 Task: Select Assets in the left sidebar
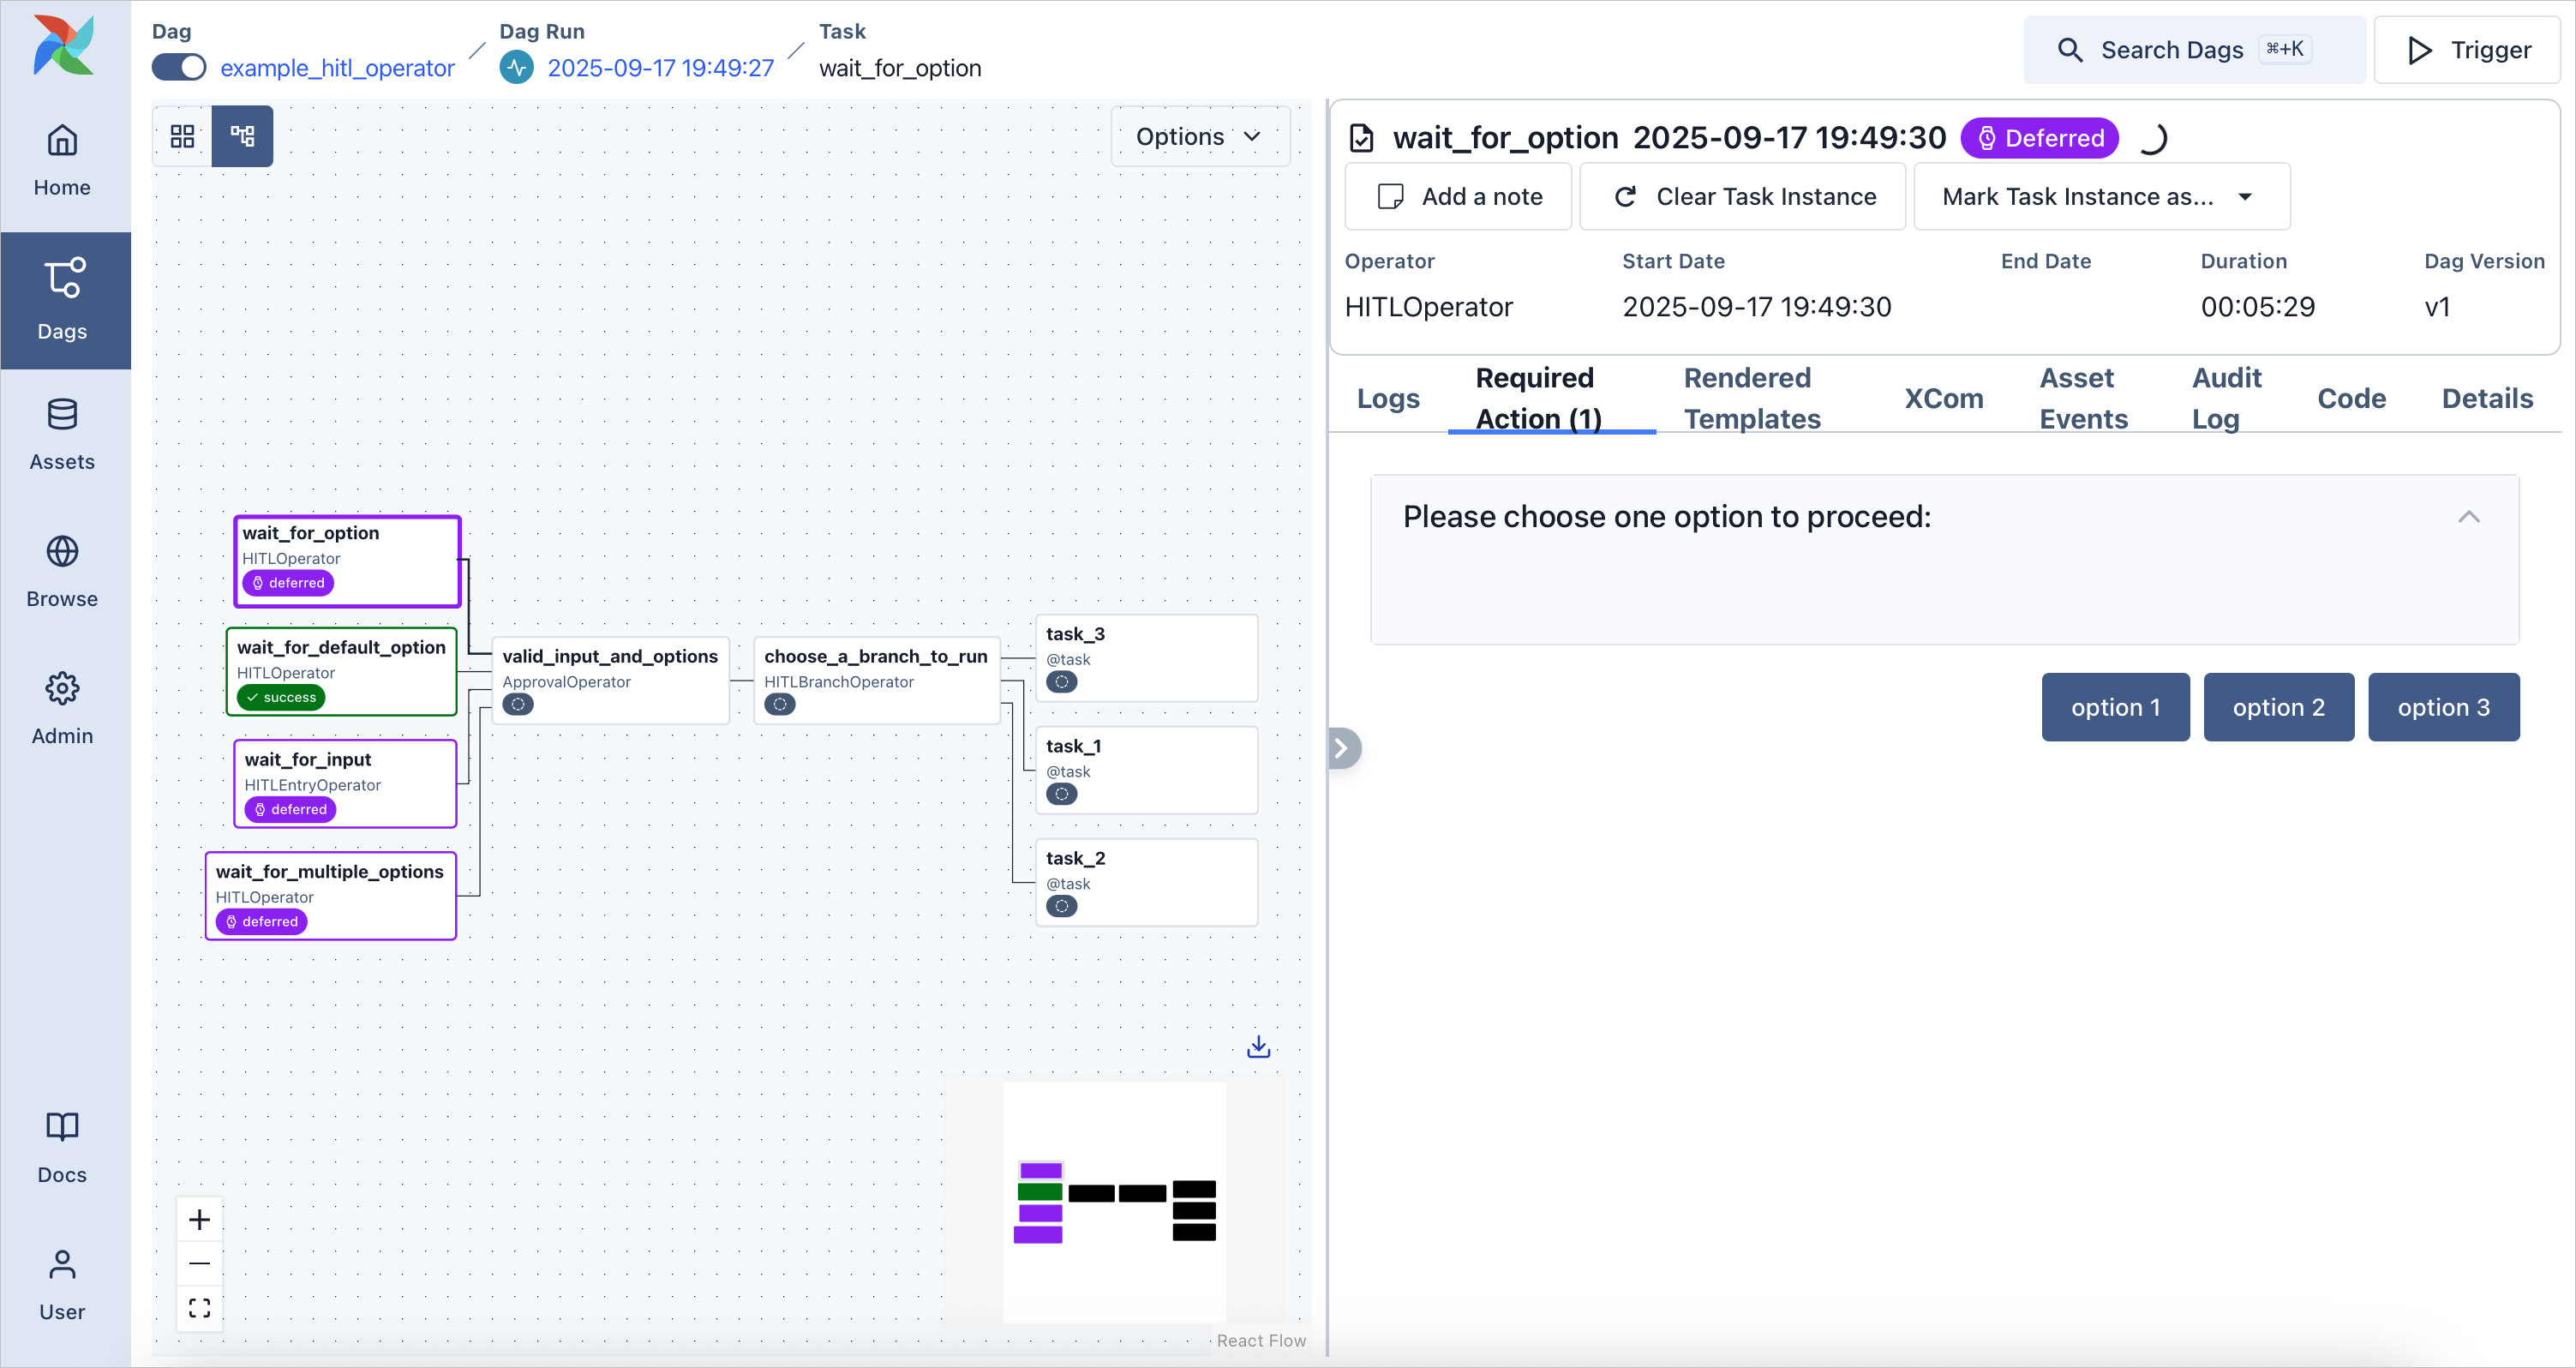pos(63,434)
